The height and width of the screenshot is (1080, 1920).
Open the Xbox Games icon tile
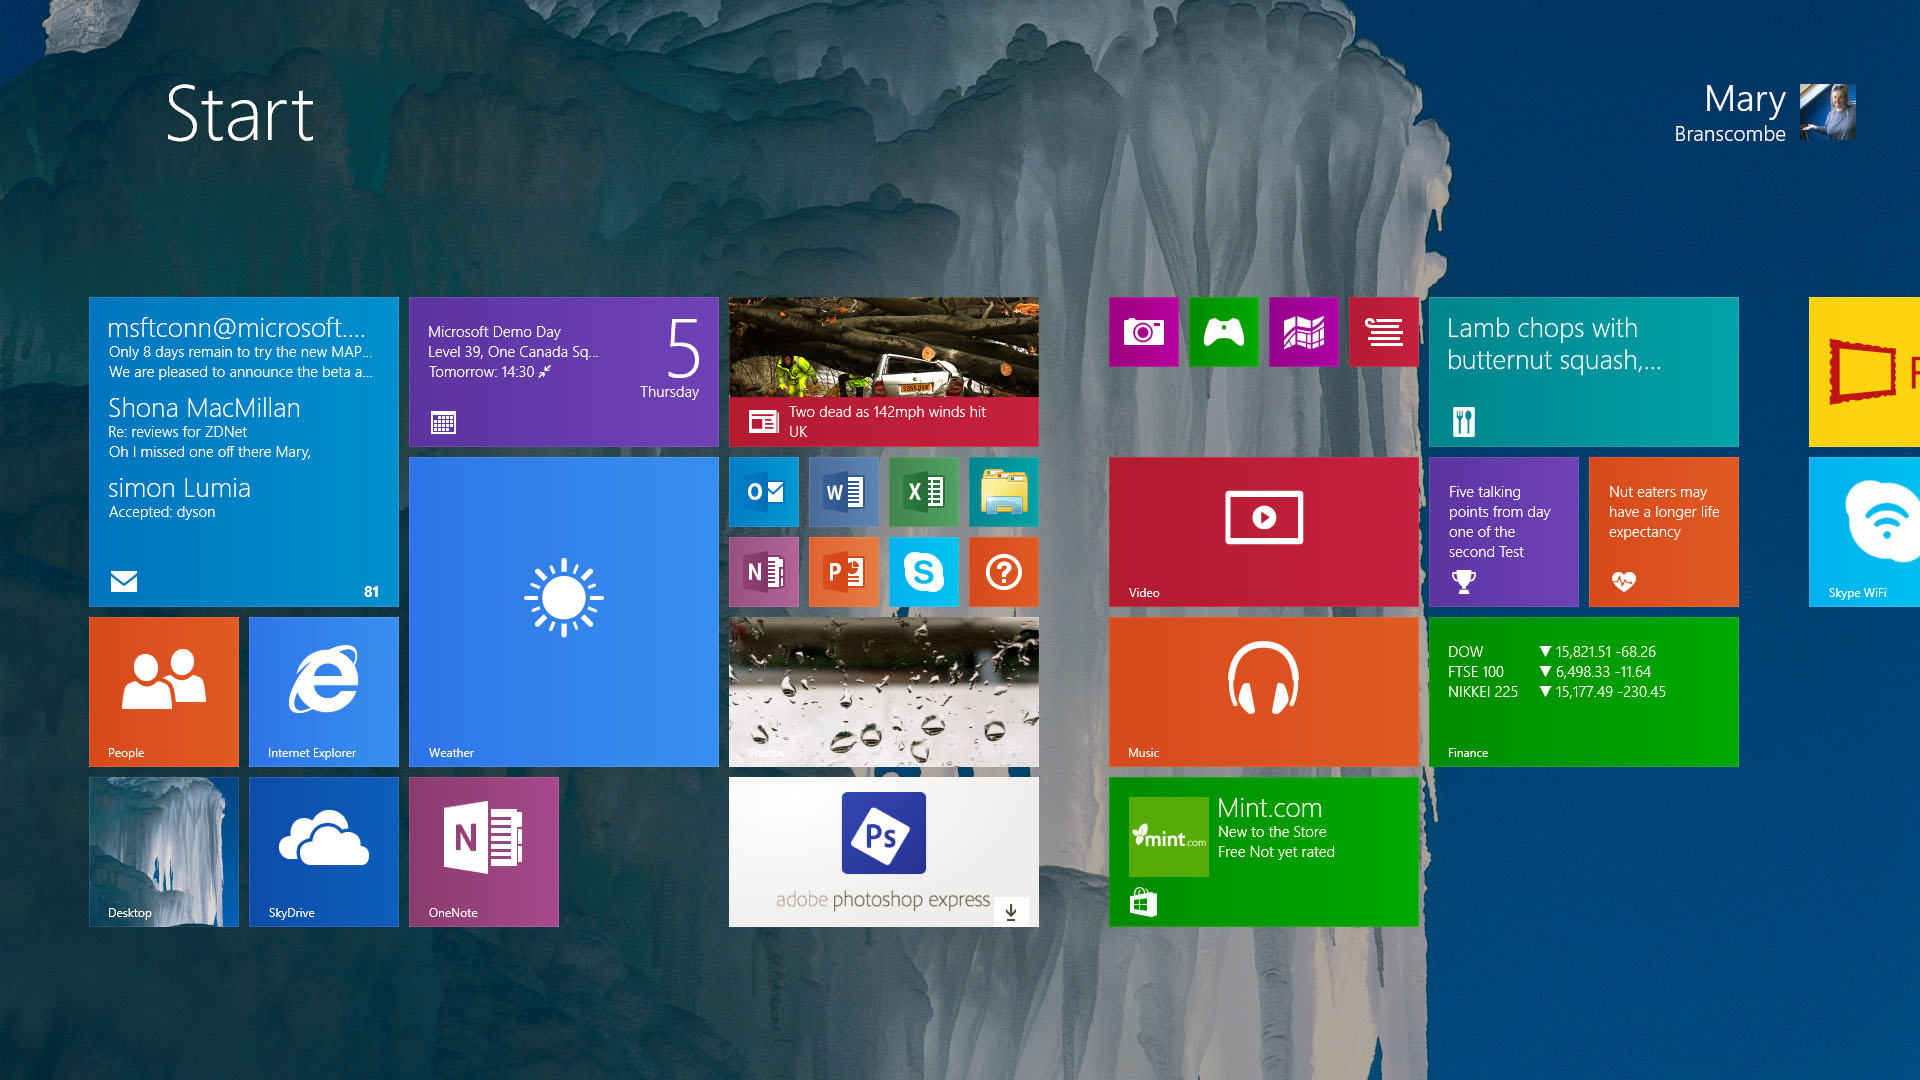click(1222, 332)
